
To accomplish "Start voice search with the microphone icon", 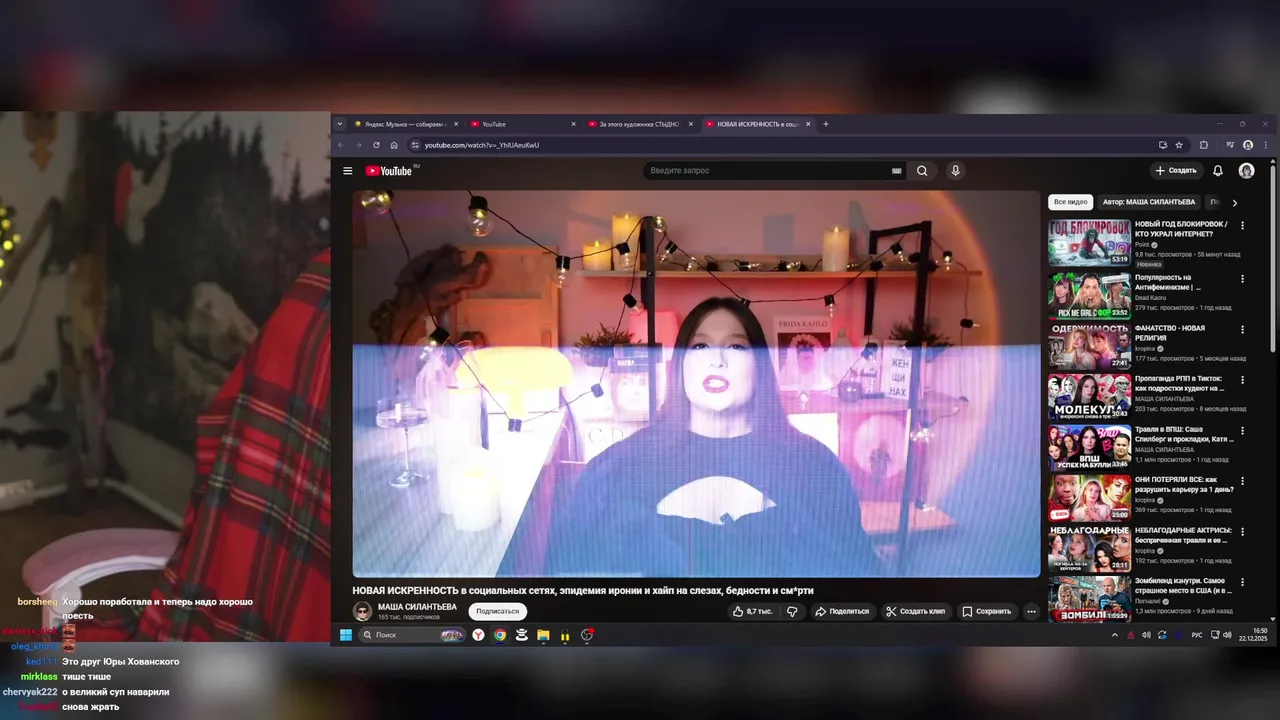I will coord(955,171).
